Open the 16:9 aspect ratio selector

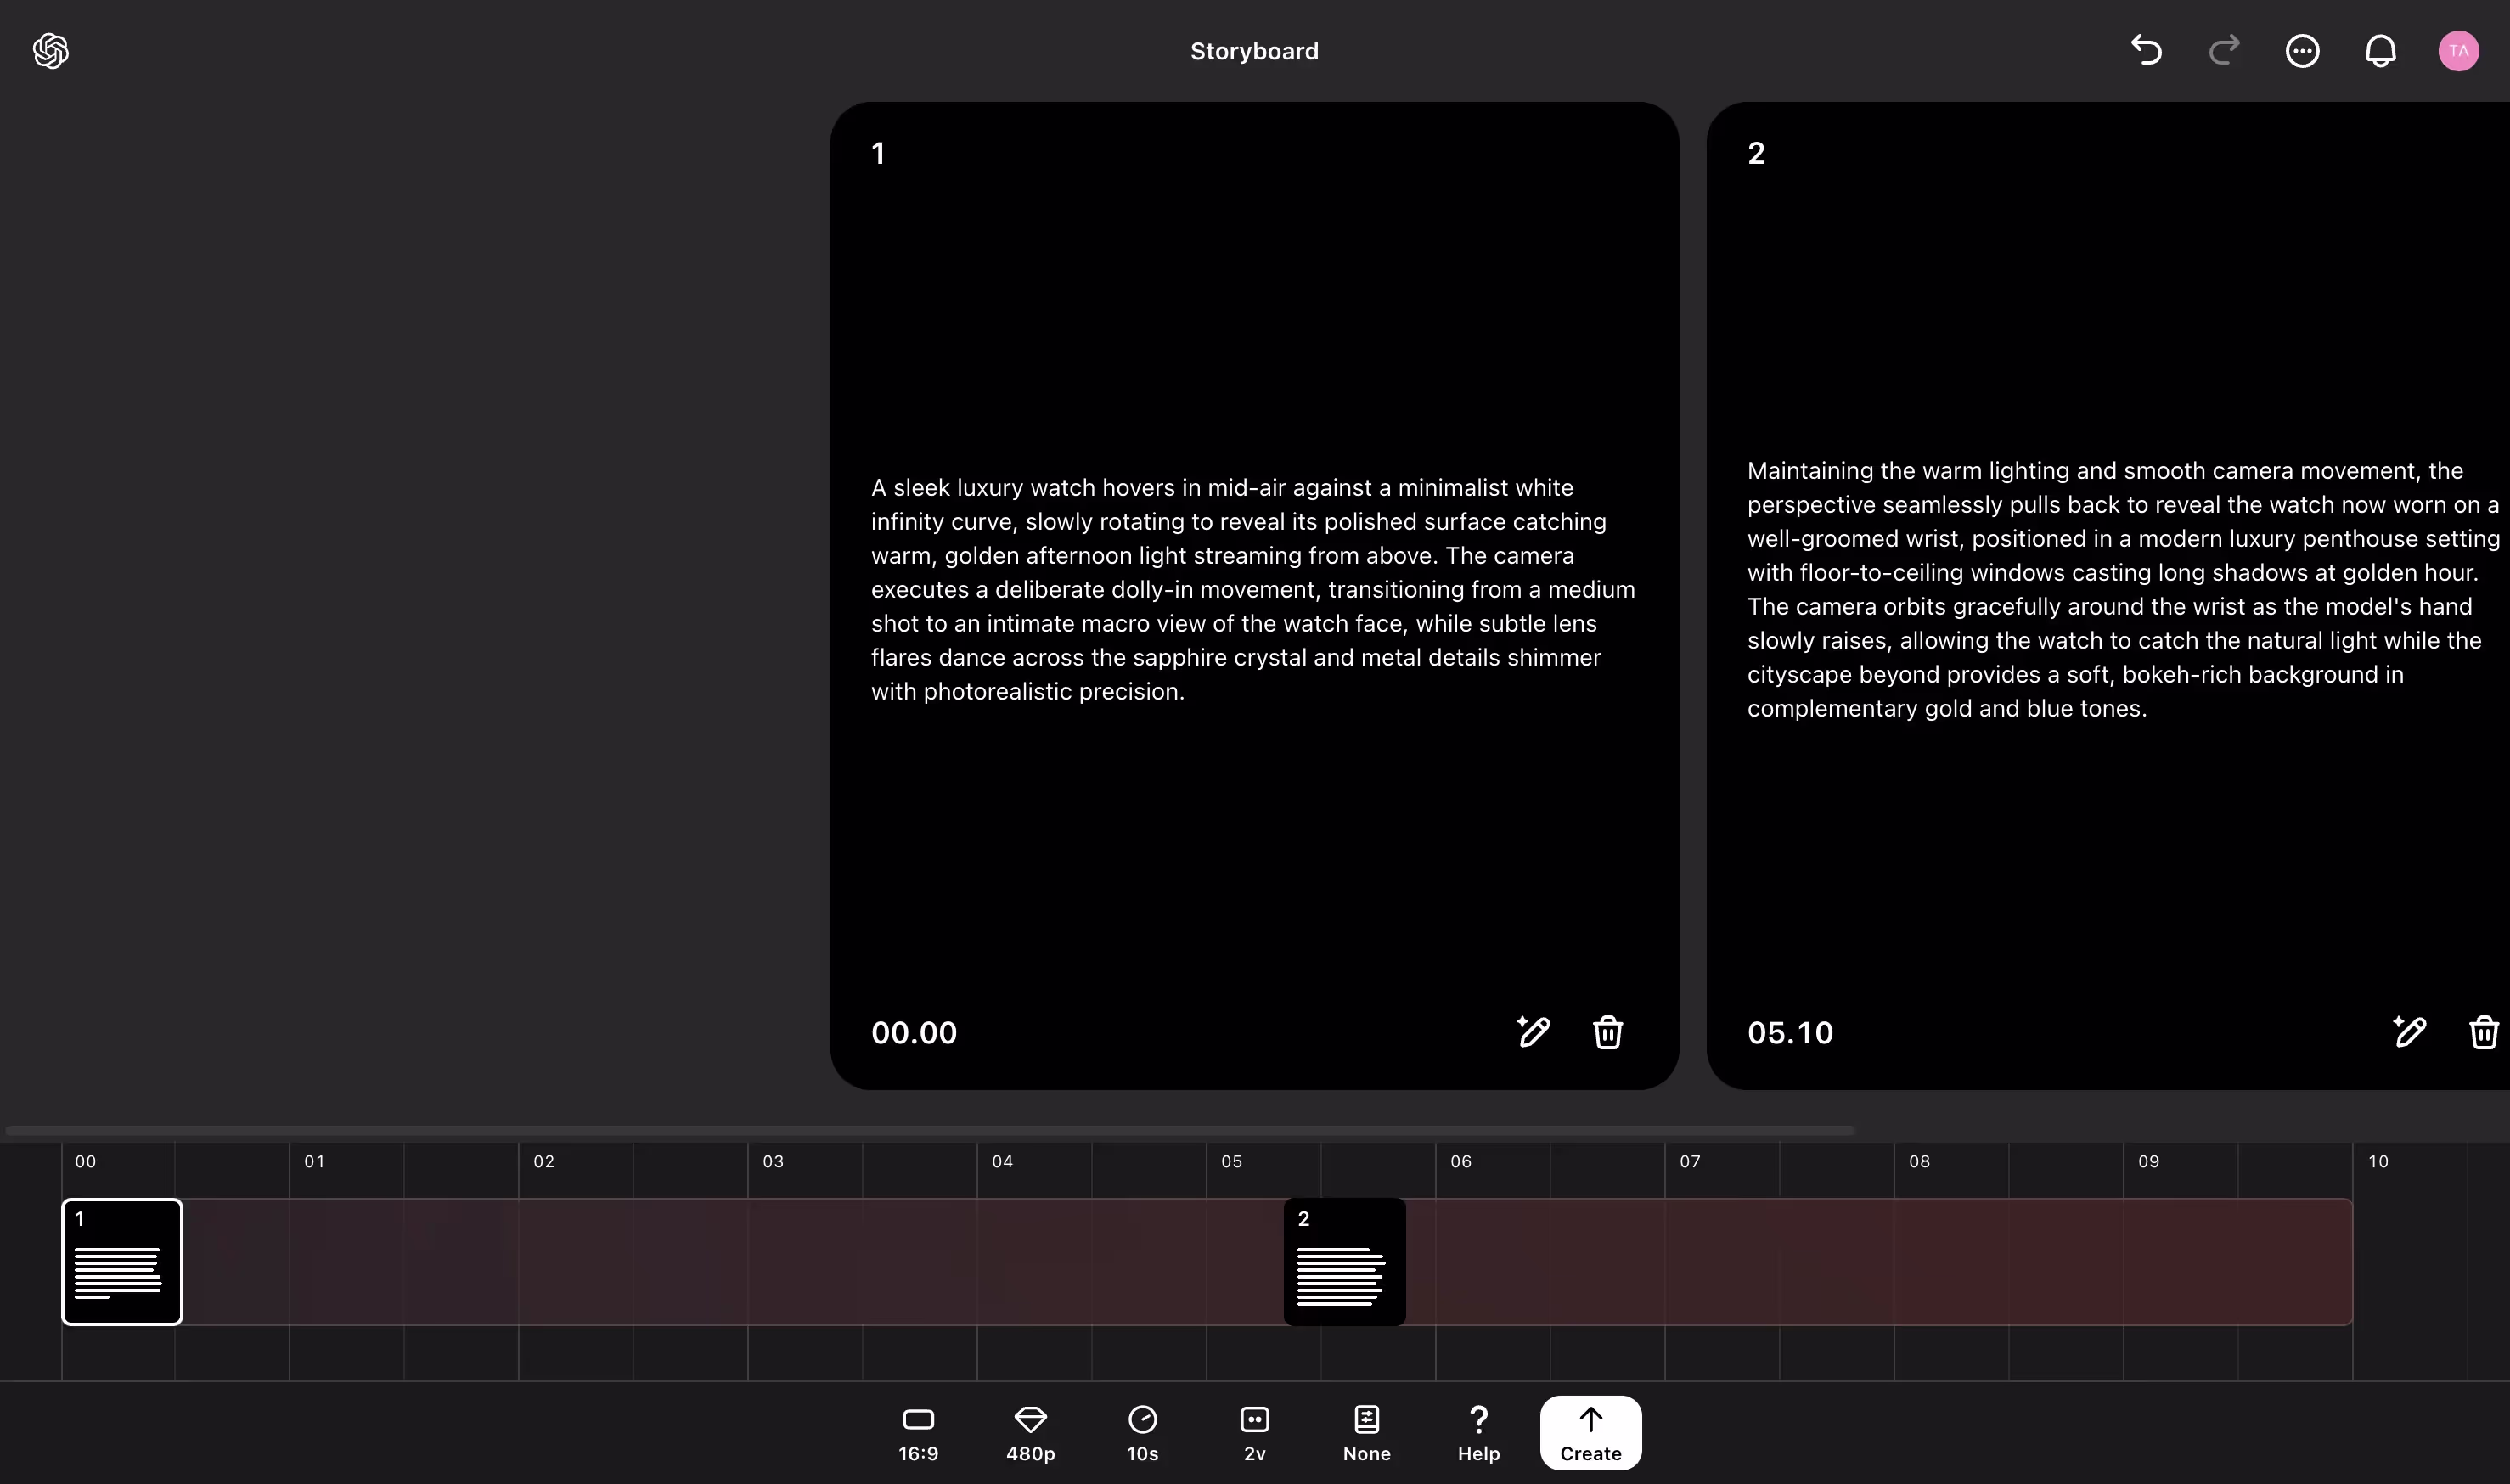918,1433
